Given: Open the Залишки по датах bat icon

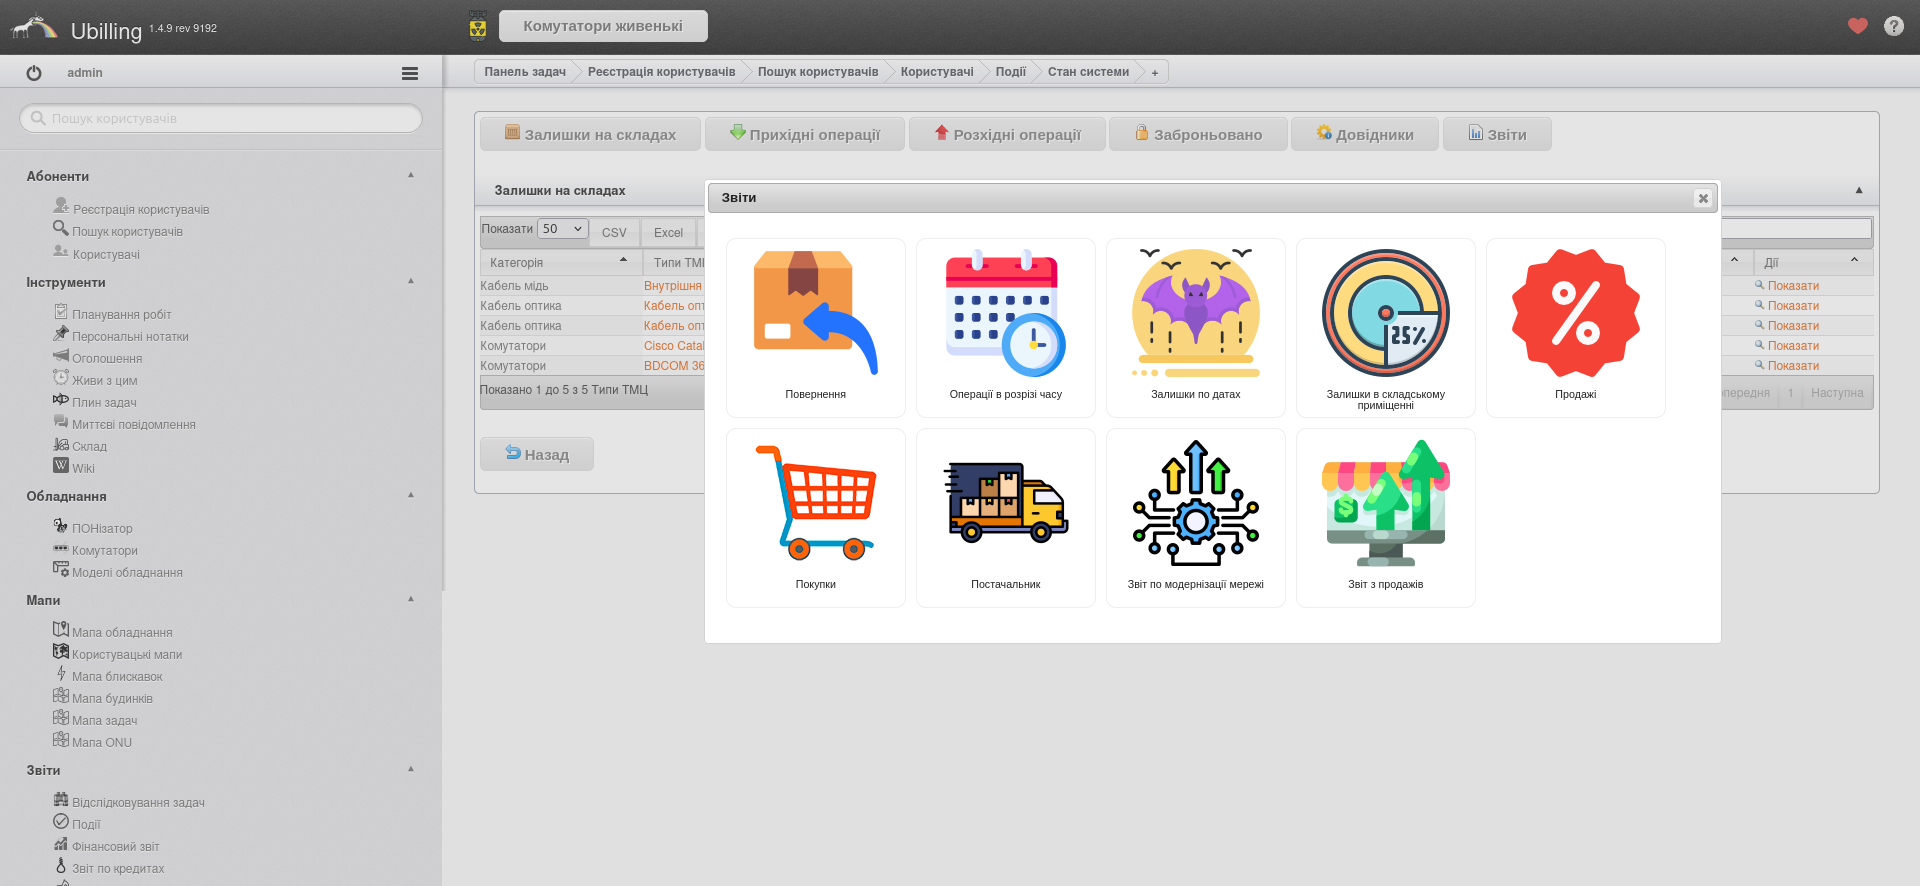Looking at the screenshot, I should point(1195,314).
